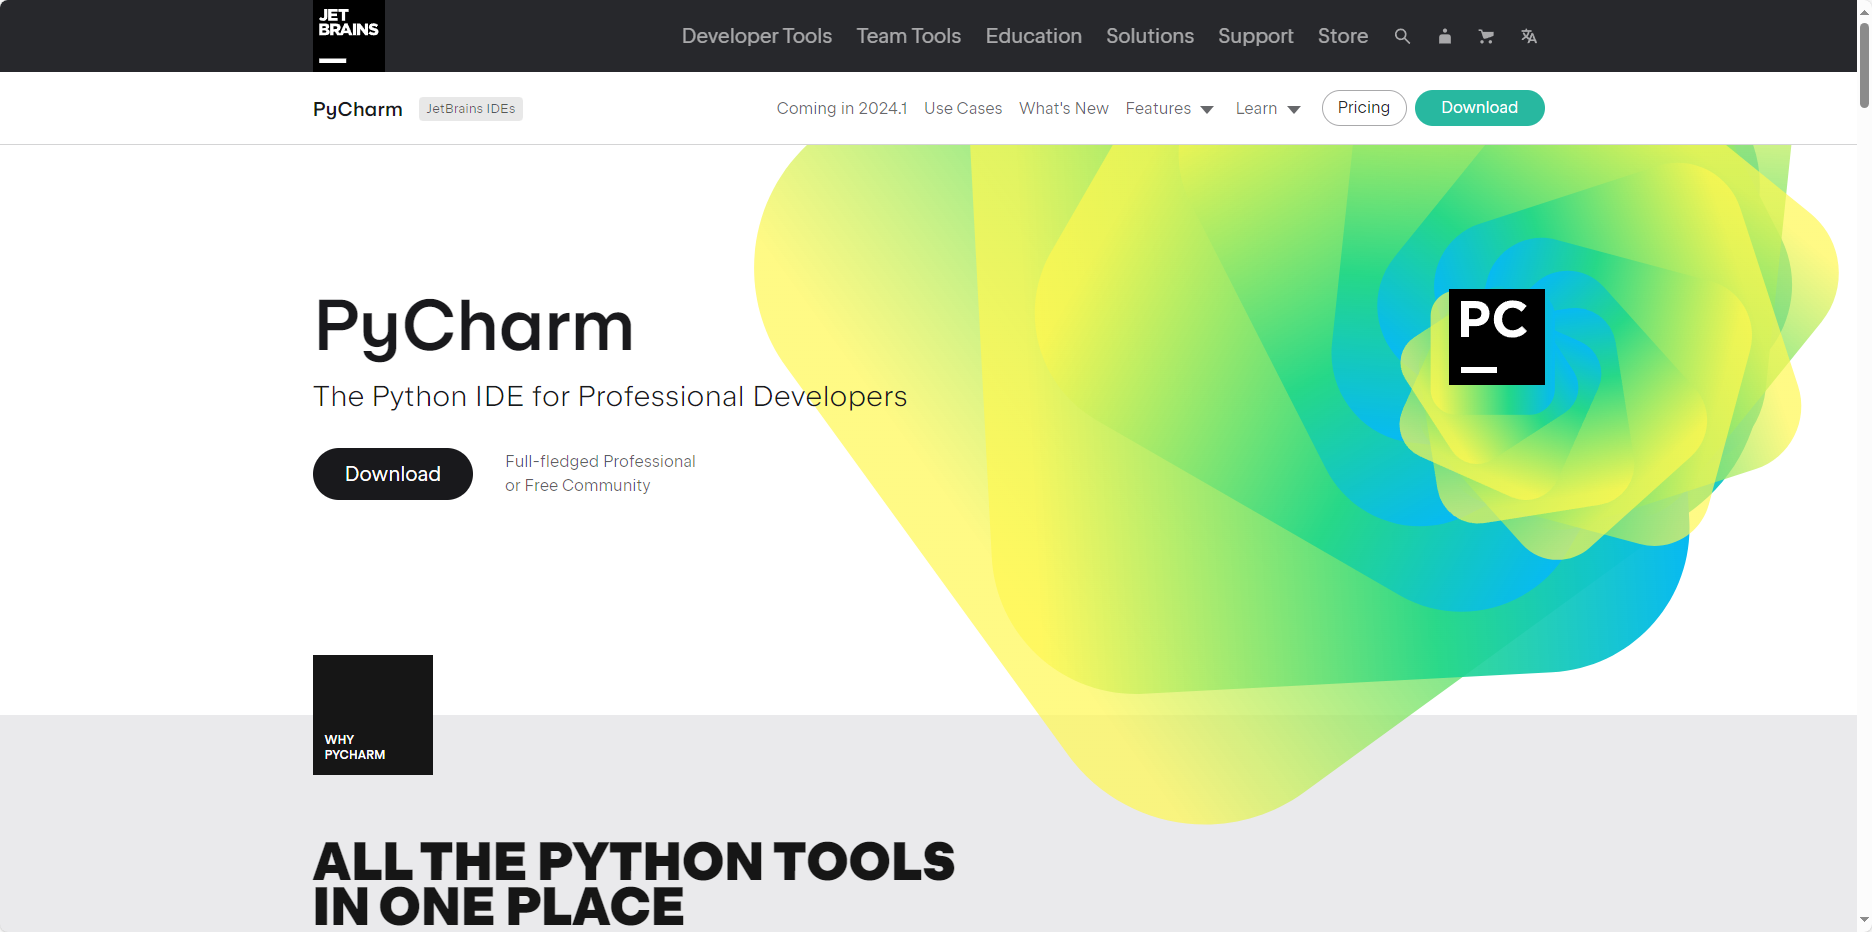This screenshot has width=1872, height=932.
Task: Click the green Download button
Action: pos(1479,108)
